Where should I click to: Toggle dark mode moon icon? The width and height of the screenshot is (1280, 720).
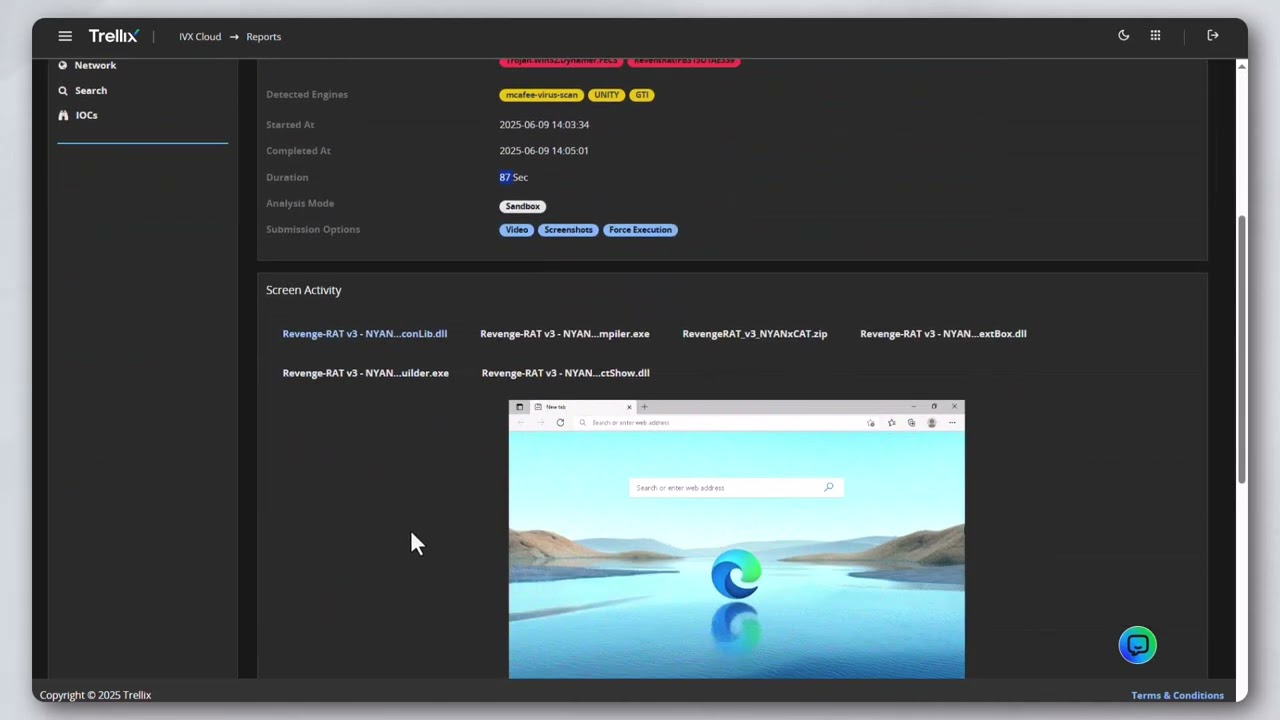coord(1124,36)
